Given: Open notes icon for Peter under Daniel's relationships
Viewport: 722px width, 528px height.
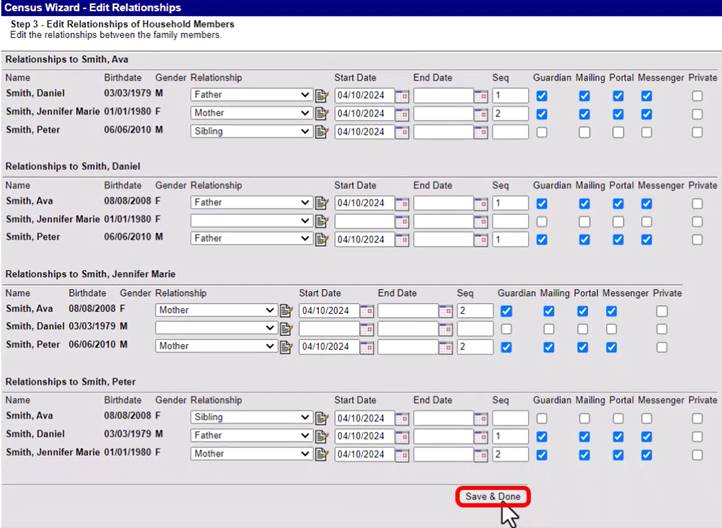Looking at the screenshot, I should [x=321, y=239].
